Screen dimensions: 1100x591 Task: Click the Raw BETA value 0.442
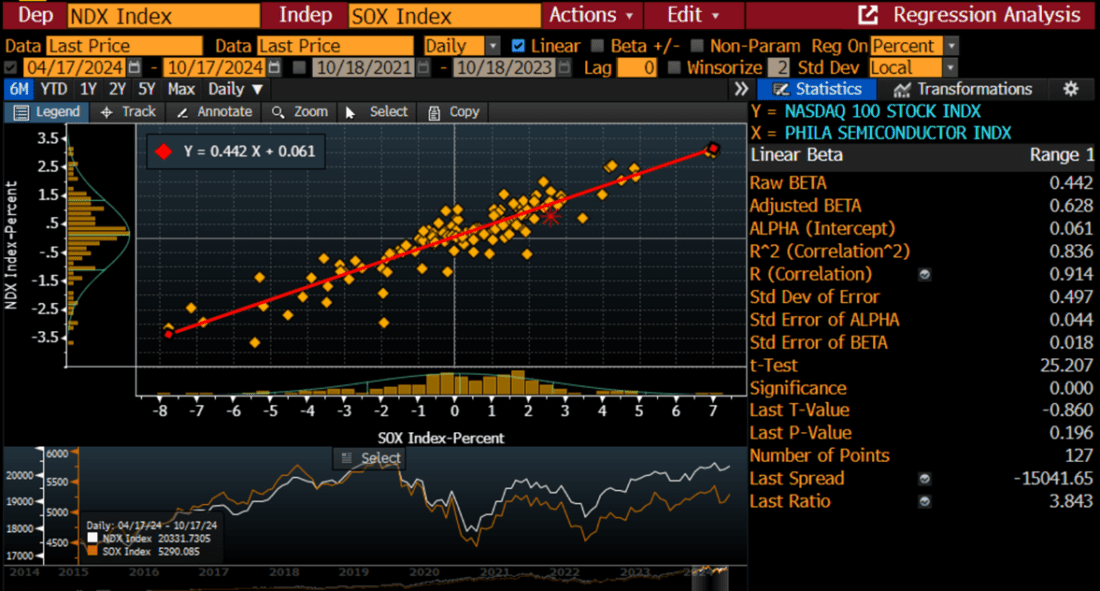1071,183
